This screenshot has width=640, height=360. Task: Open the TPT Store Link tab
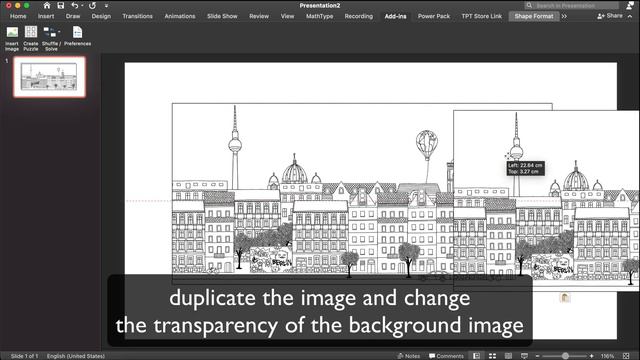tap(481, 16)
